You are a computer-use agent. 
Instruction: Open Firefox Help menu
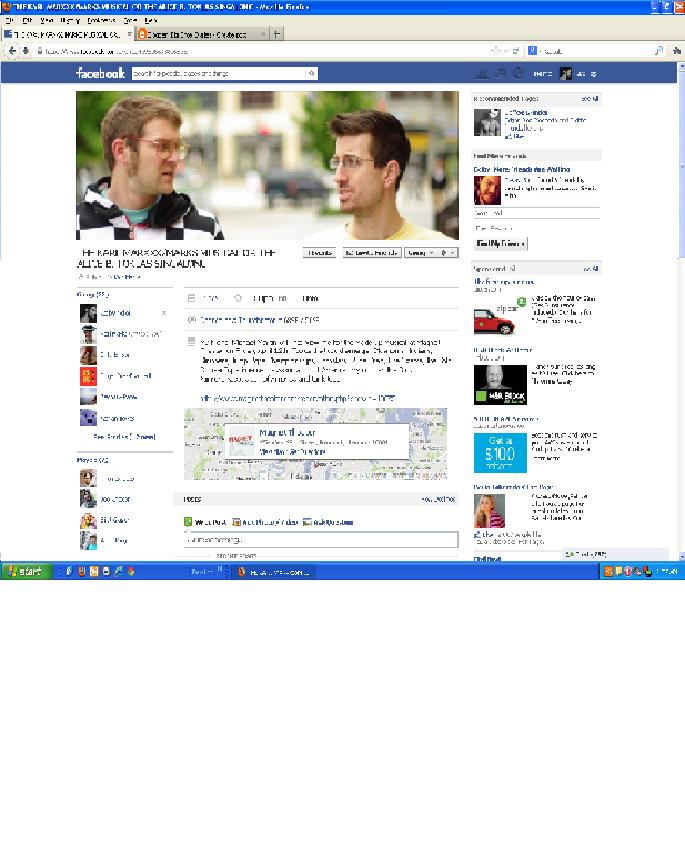tap(151, 20)
